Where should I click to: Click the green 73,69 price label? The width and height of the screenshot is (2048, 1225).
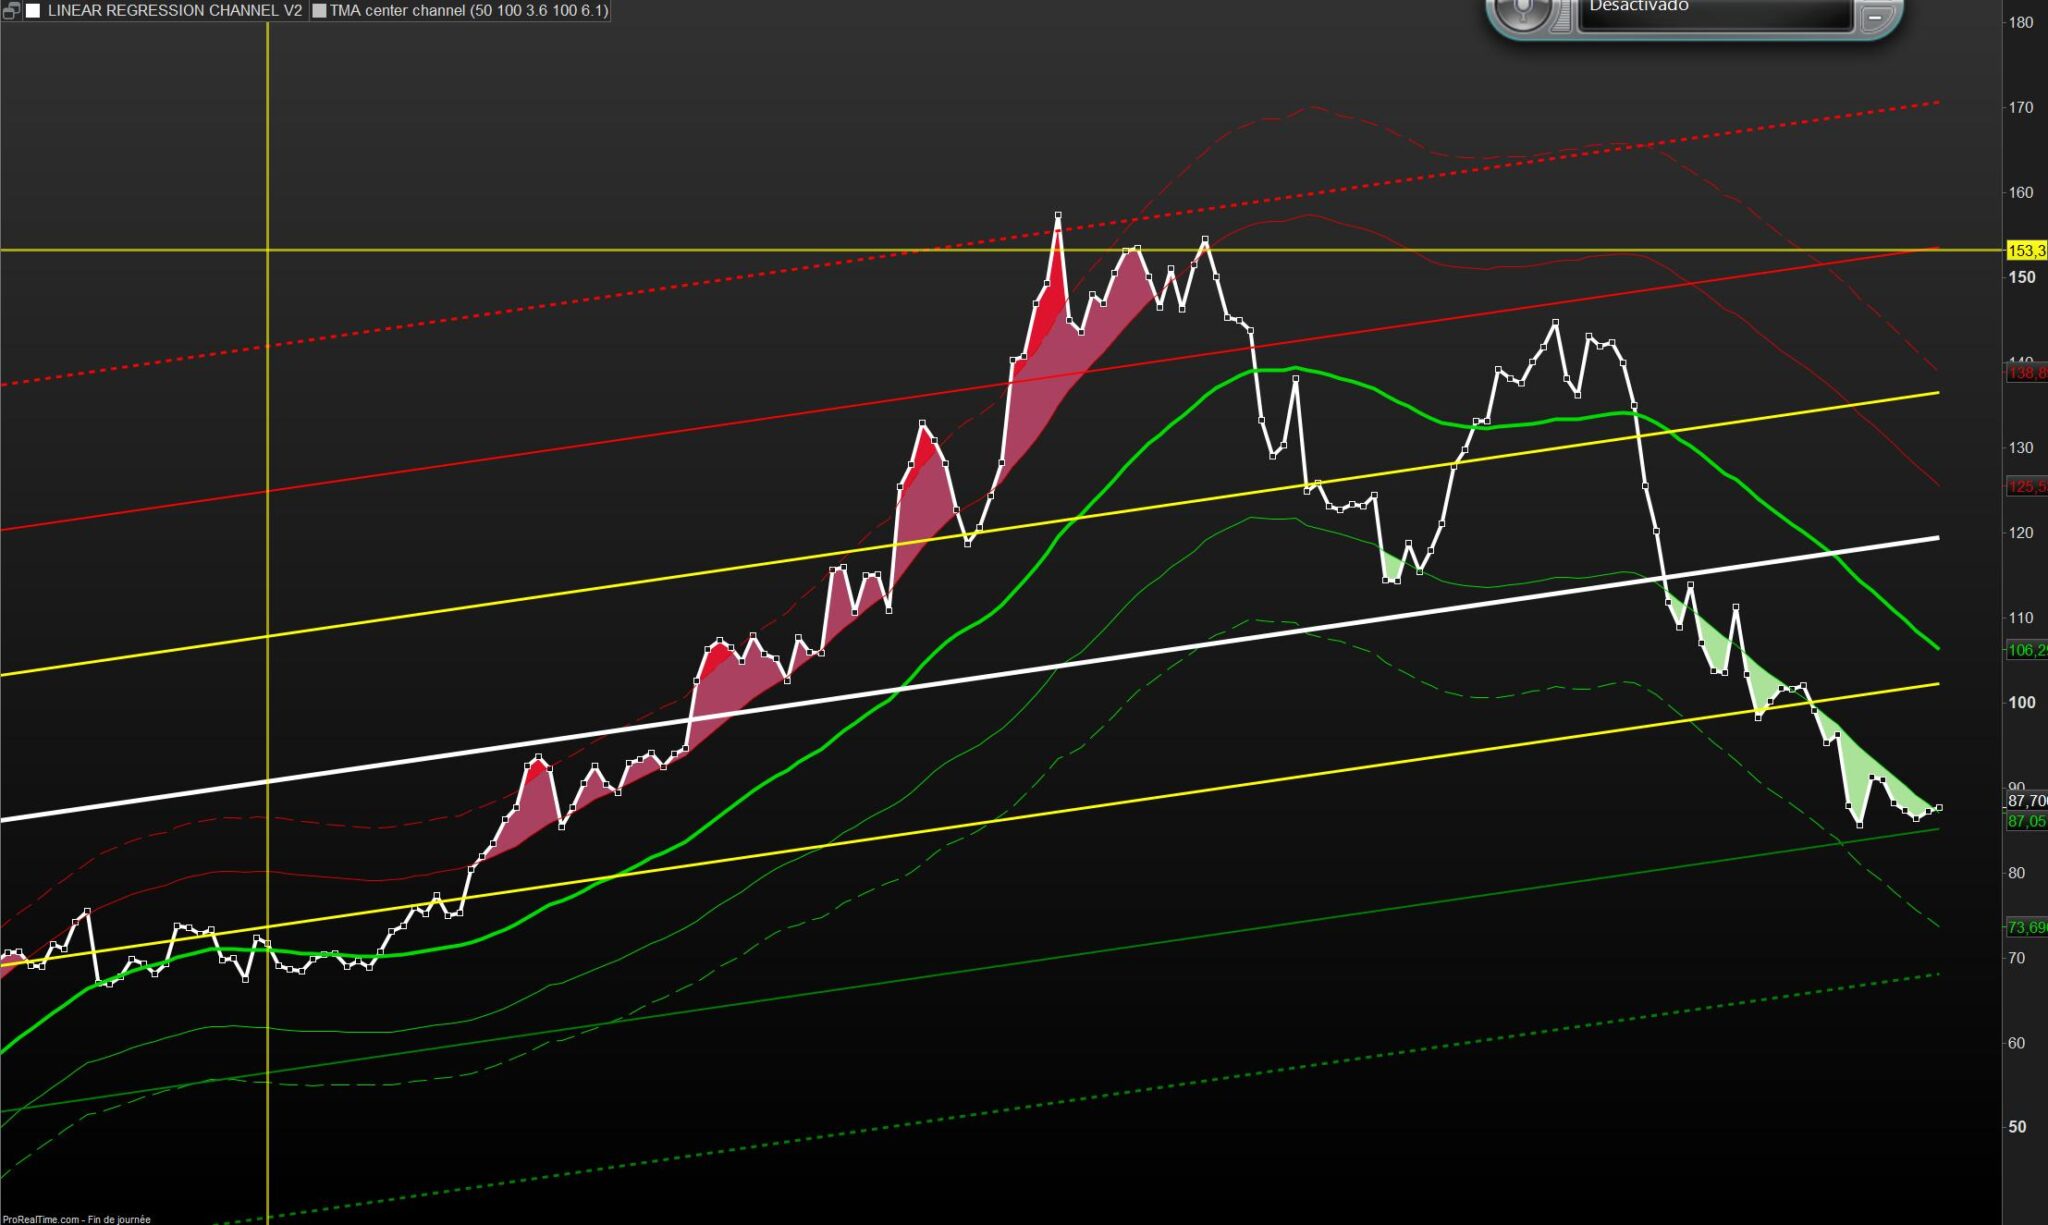pyautogui.click(x=2026, y=928)
